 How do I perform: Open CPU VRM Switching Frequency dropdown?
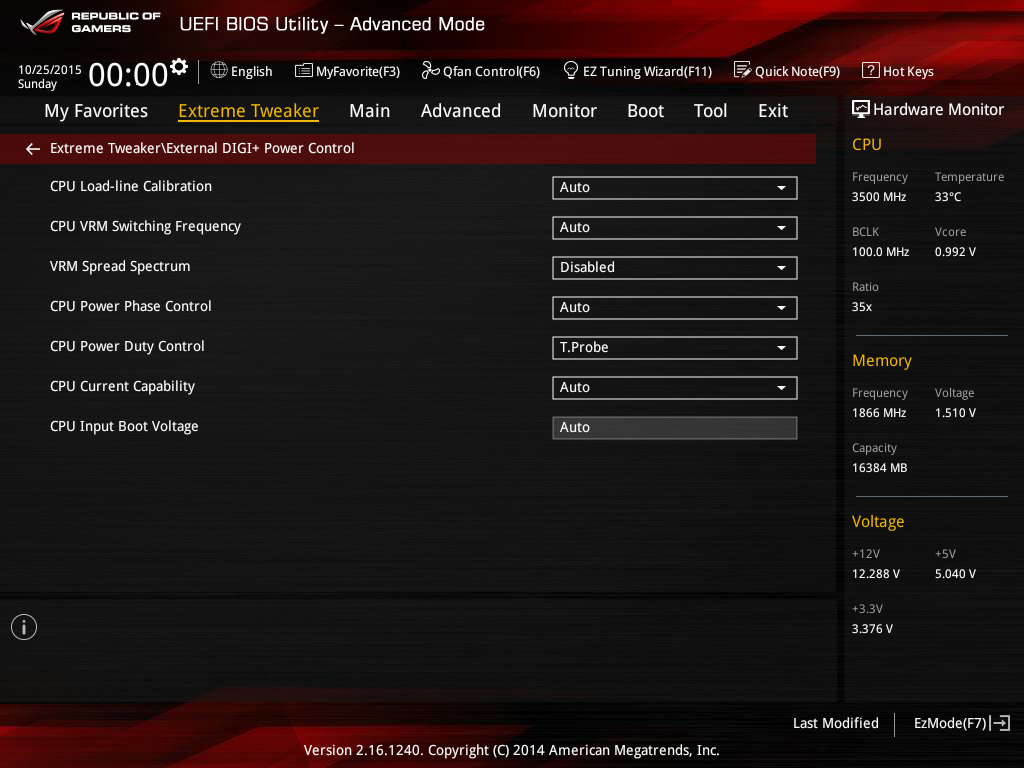click(675, 227)
